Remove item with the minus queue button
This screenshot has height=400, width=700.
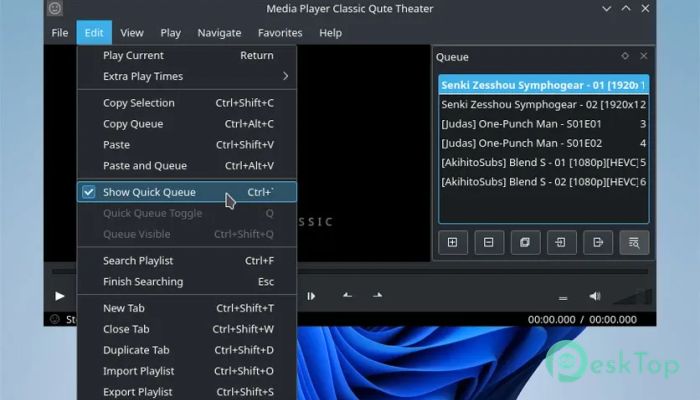[489, 242]
